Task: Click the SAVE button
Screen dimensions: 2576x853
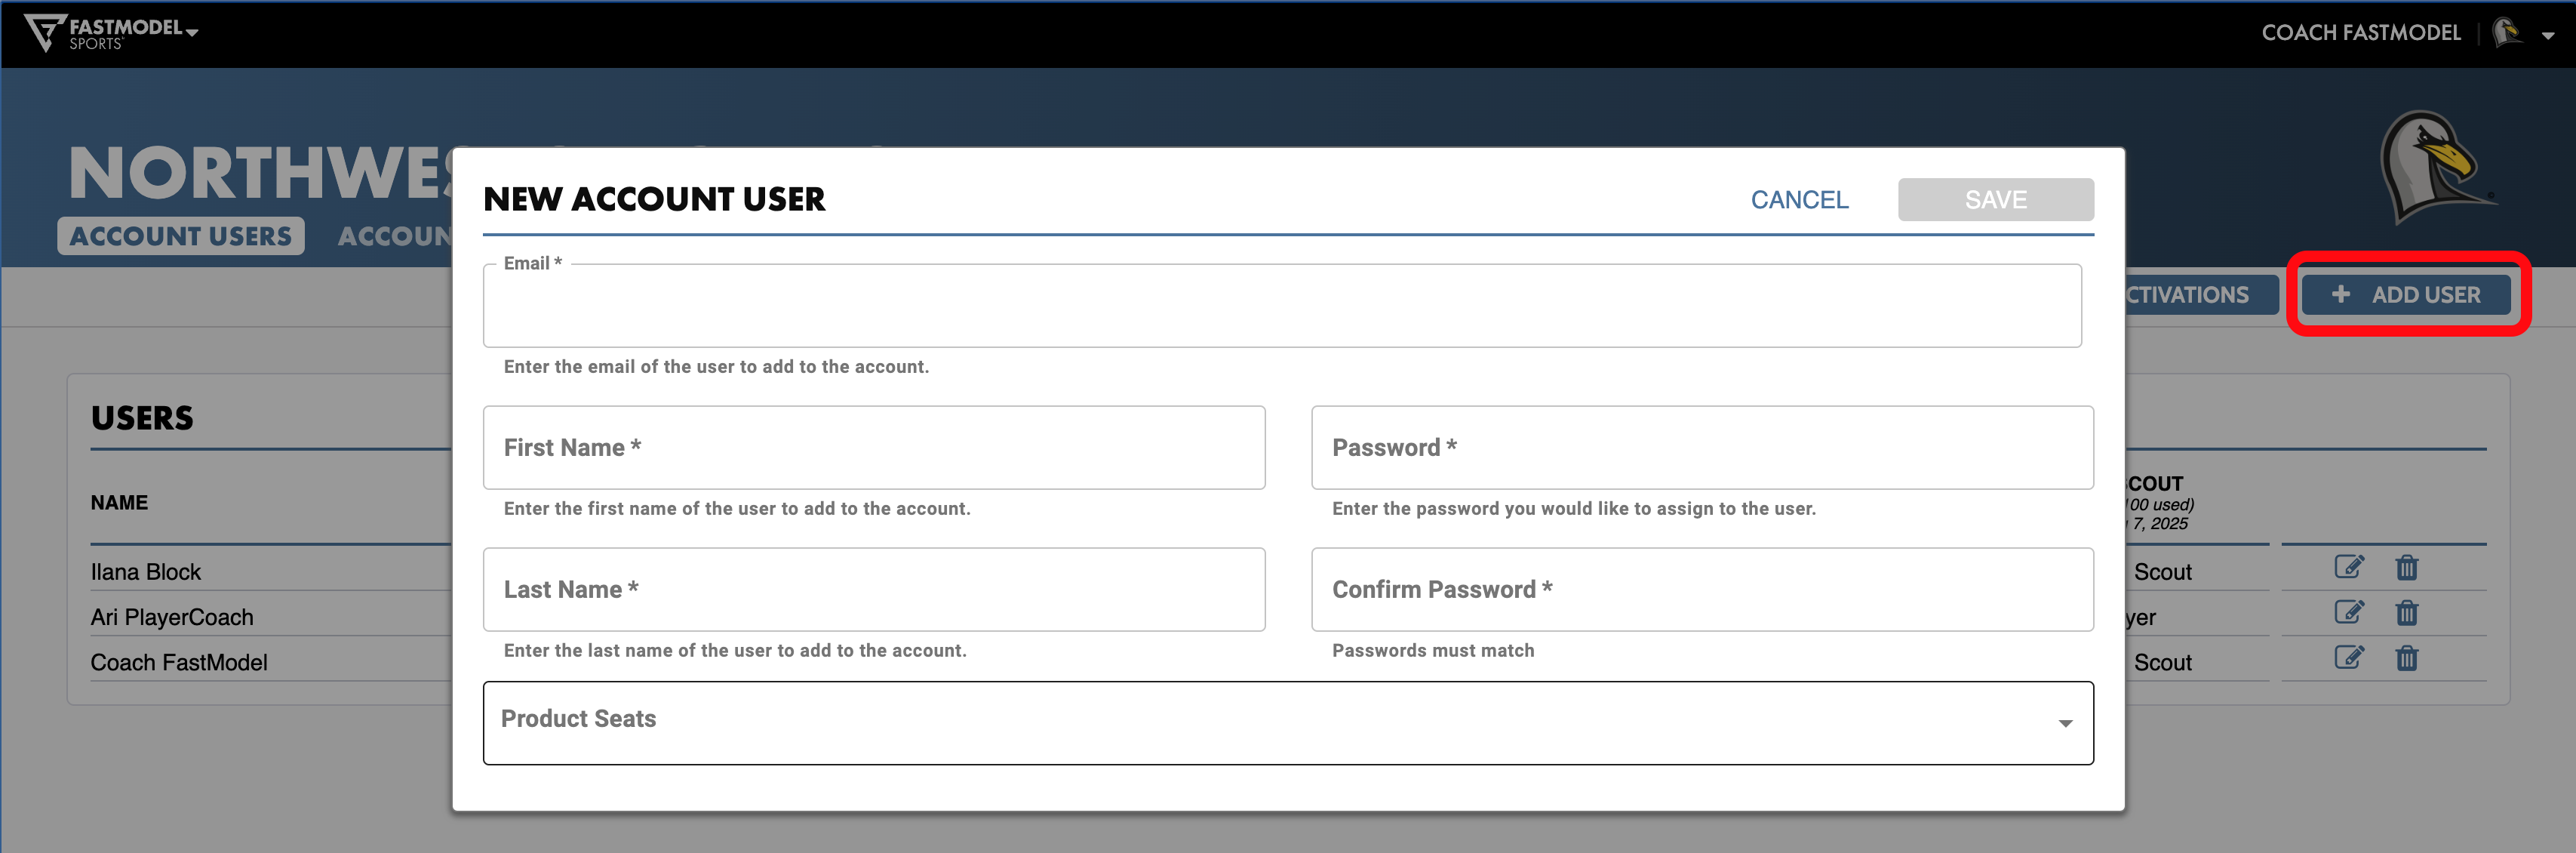Action: [x=1995, y=199]
